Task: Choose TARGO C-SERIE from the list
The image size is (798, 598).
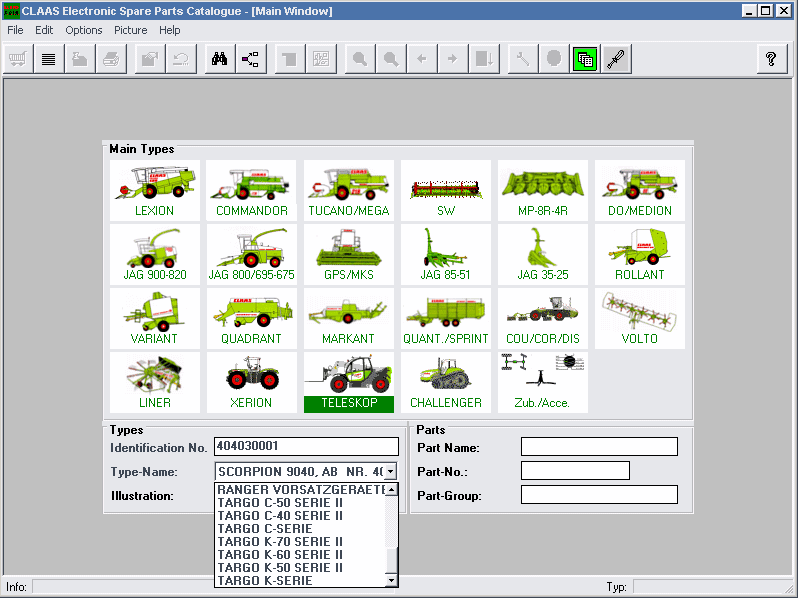Action: point(301,529)
